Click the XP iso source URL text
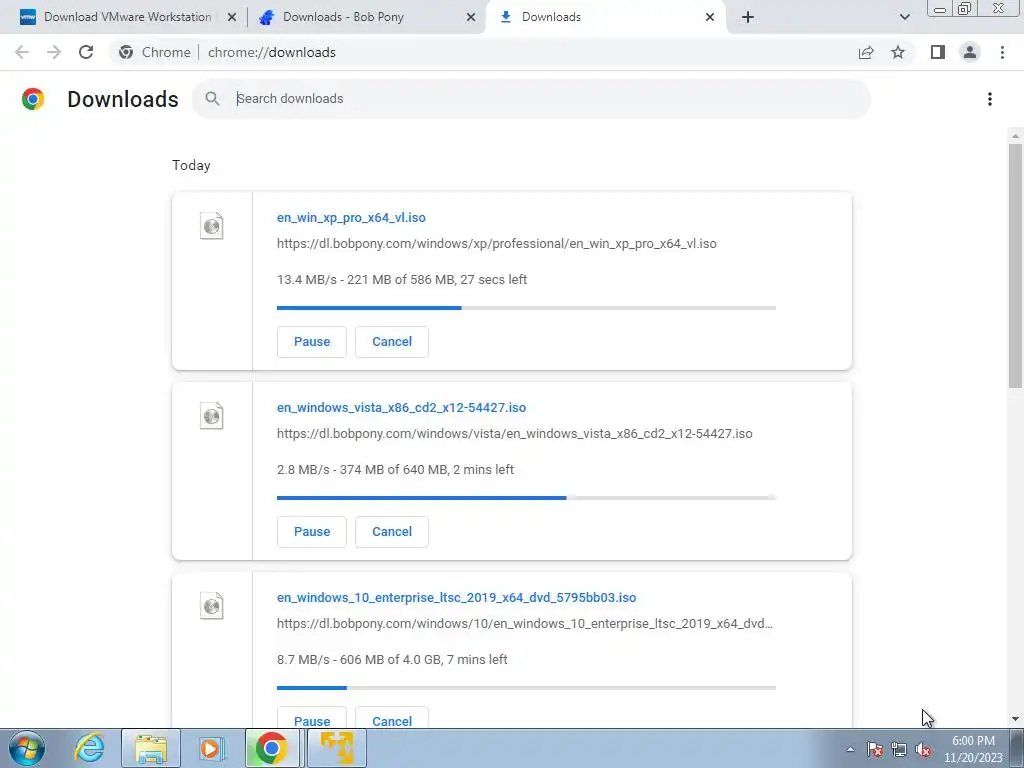The width and height of the screenshot is (1024, 768). 496,244
